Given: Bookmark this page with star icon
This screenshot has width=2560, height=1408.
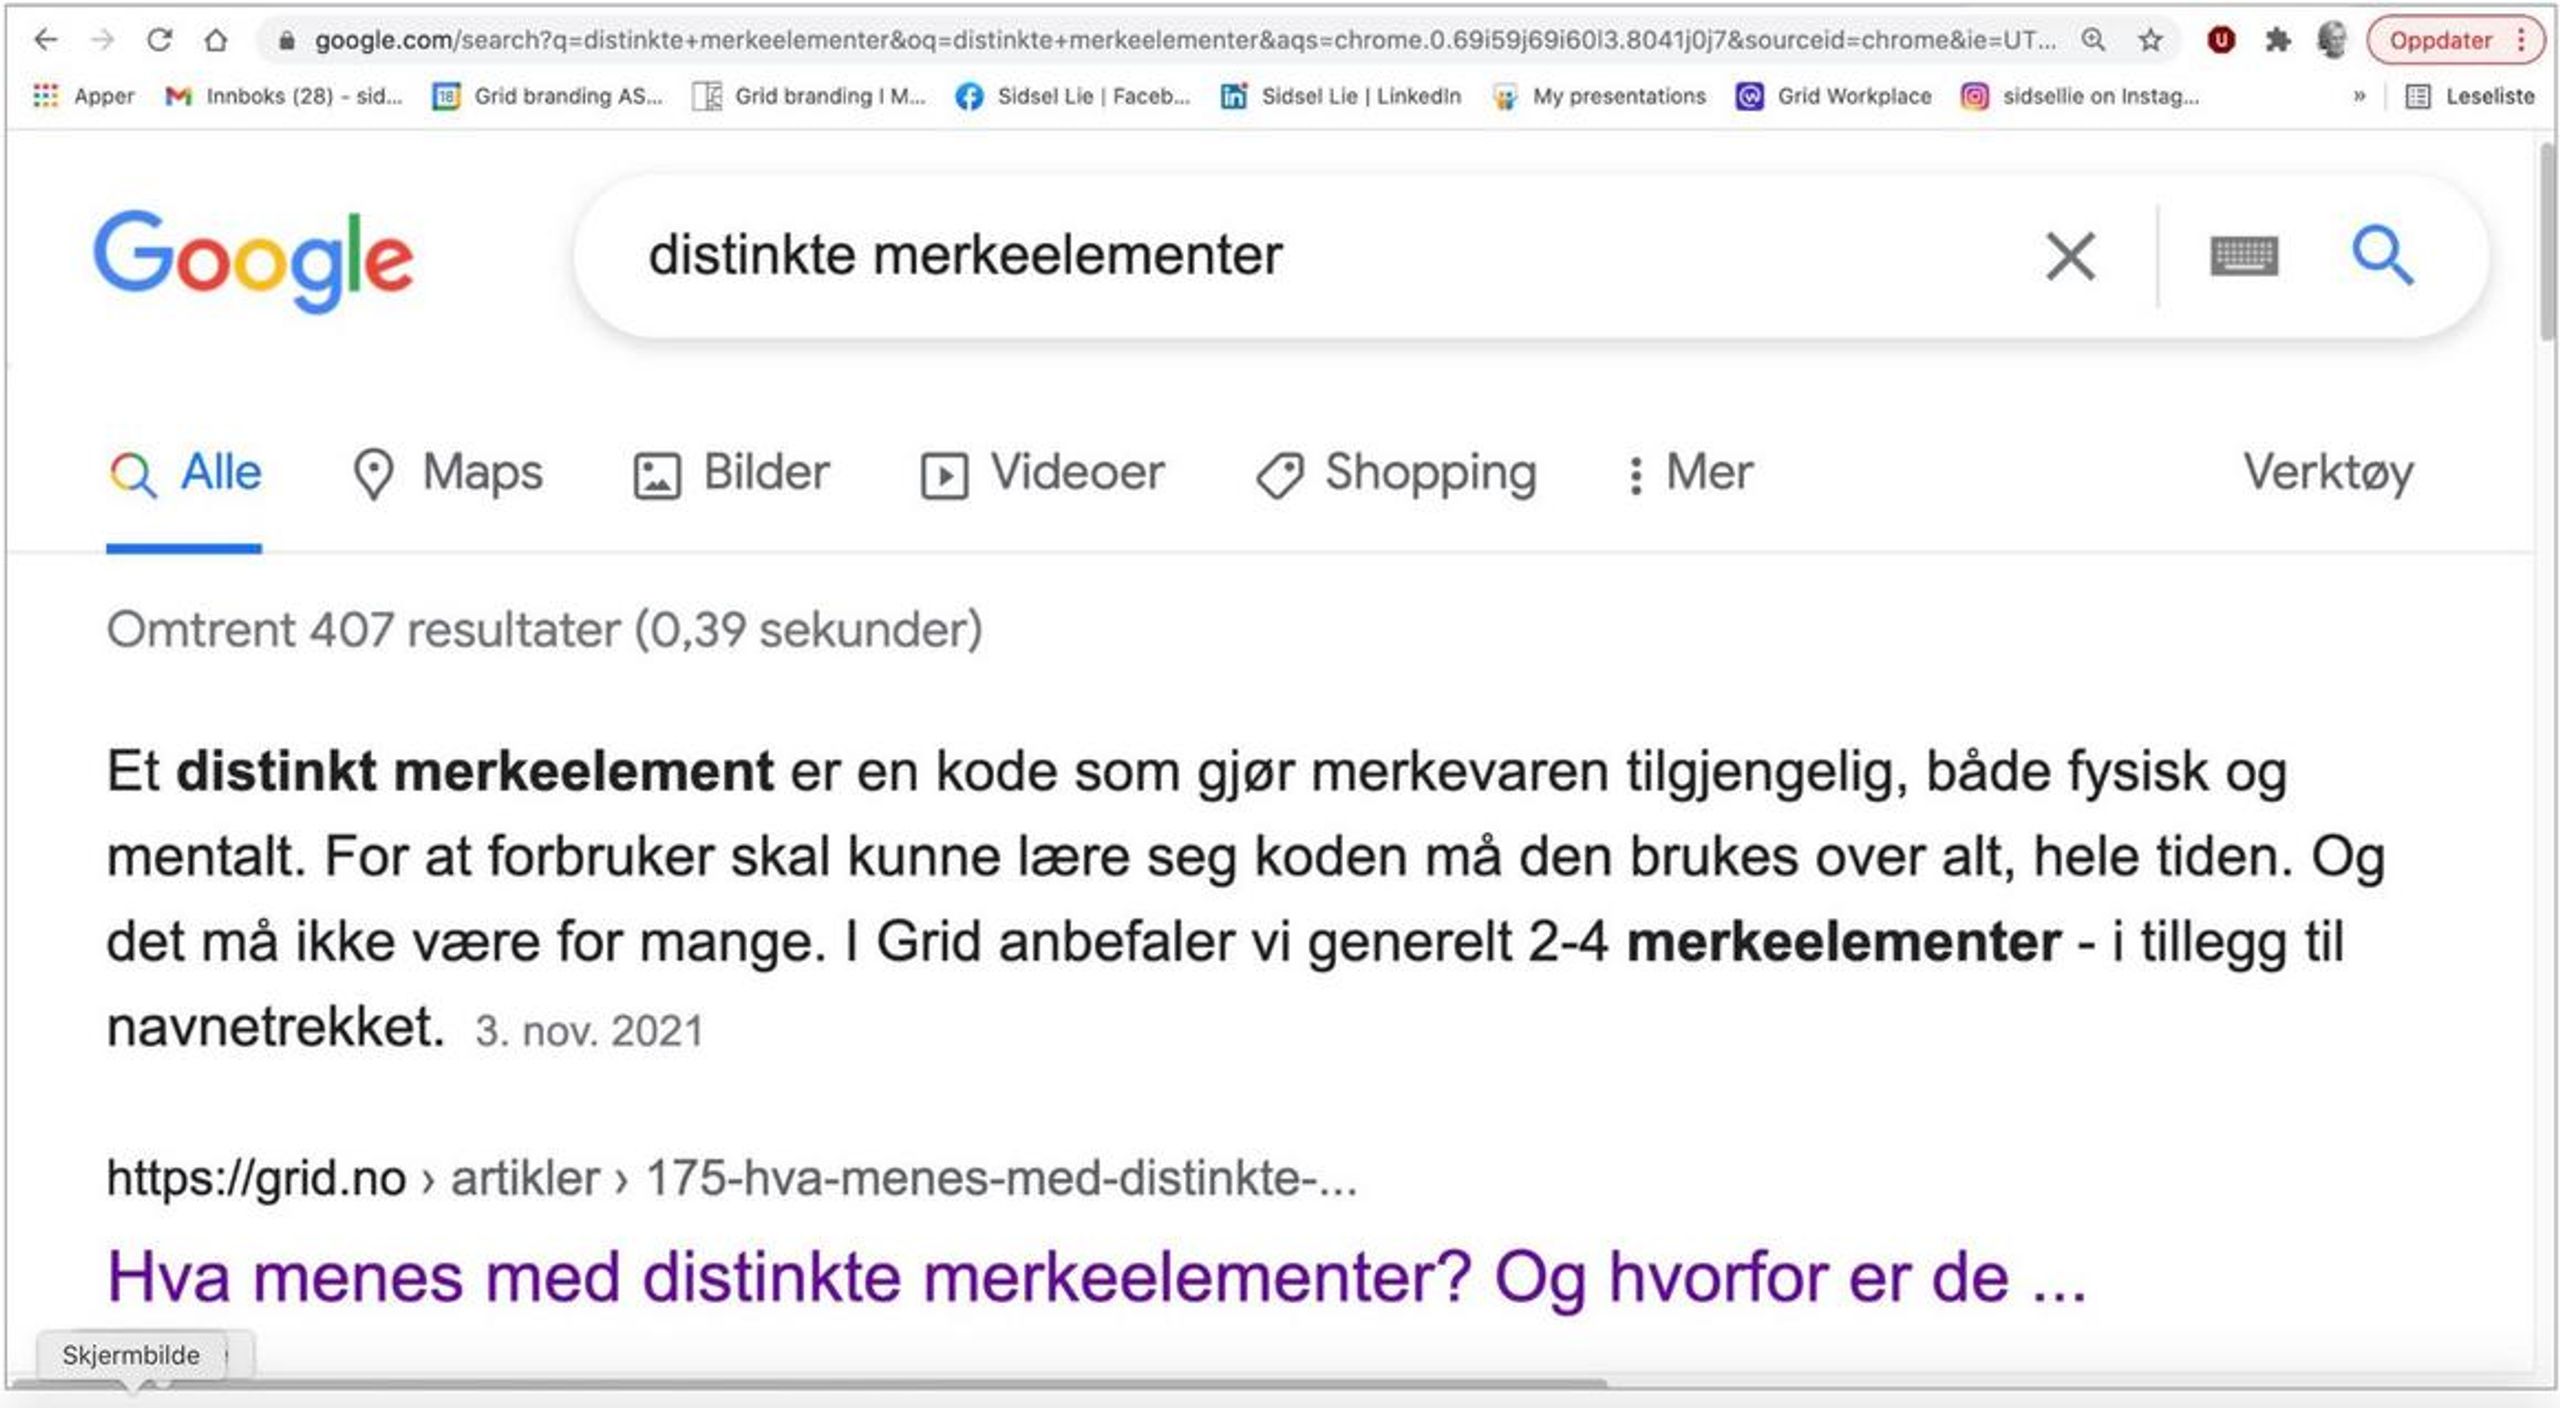Looking at the screenshot, I should pyautogui.click(x=2150, y=40).
